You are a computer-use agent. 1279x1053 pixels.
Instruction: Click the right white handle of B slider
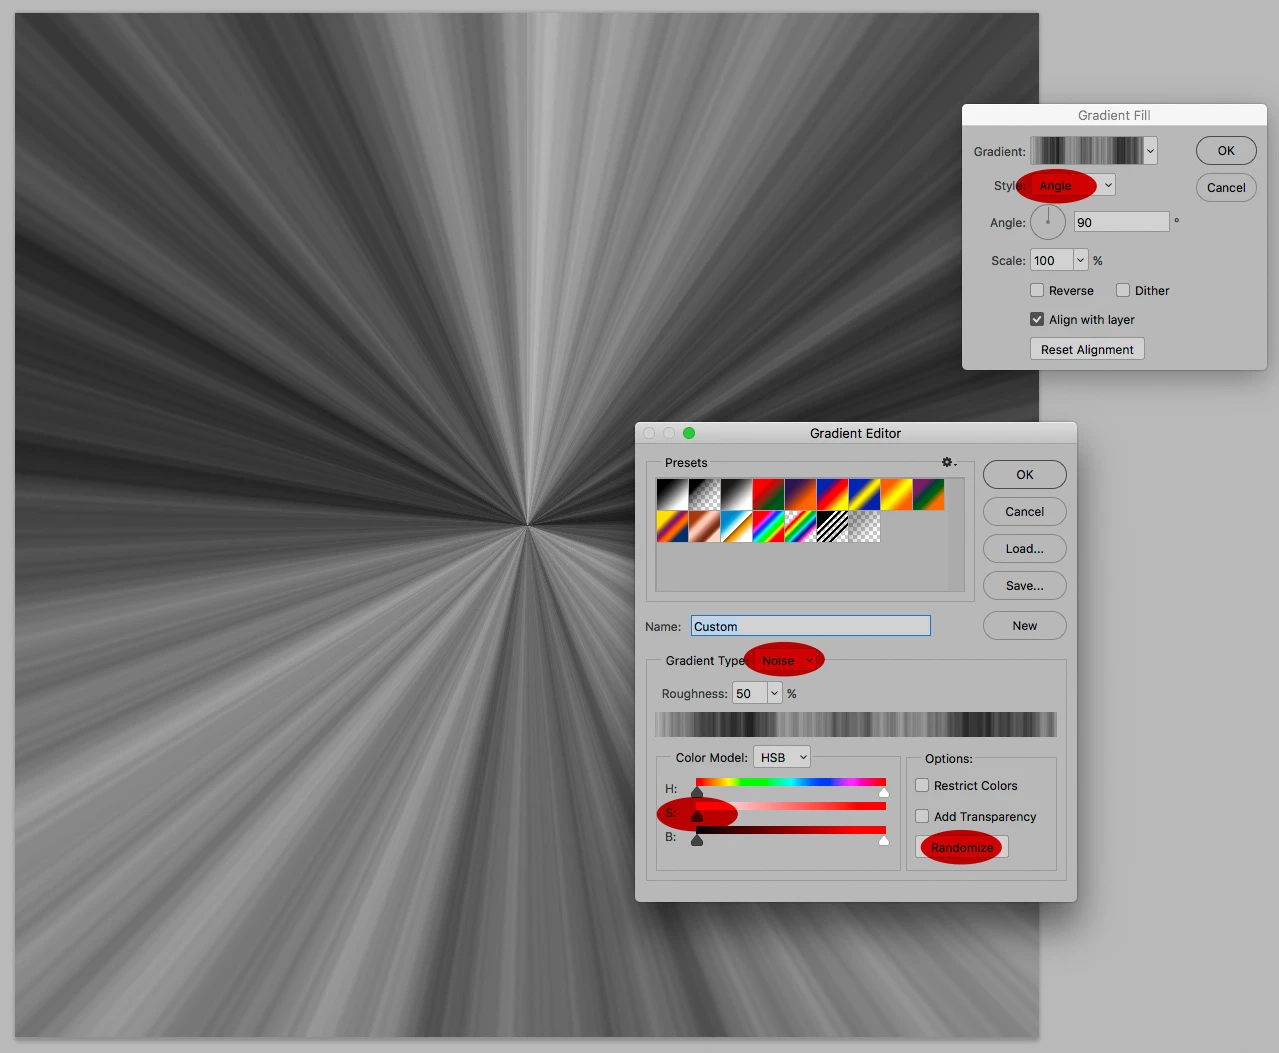884,841
